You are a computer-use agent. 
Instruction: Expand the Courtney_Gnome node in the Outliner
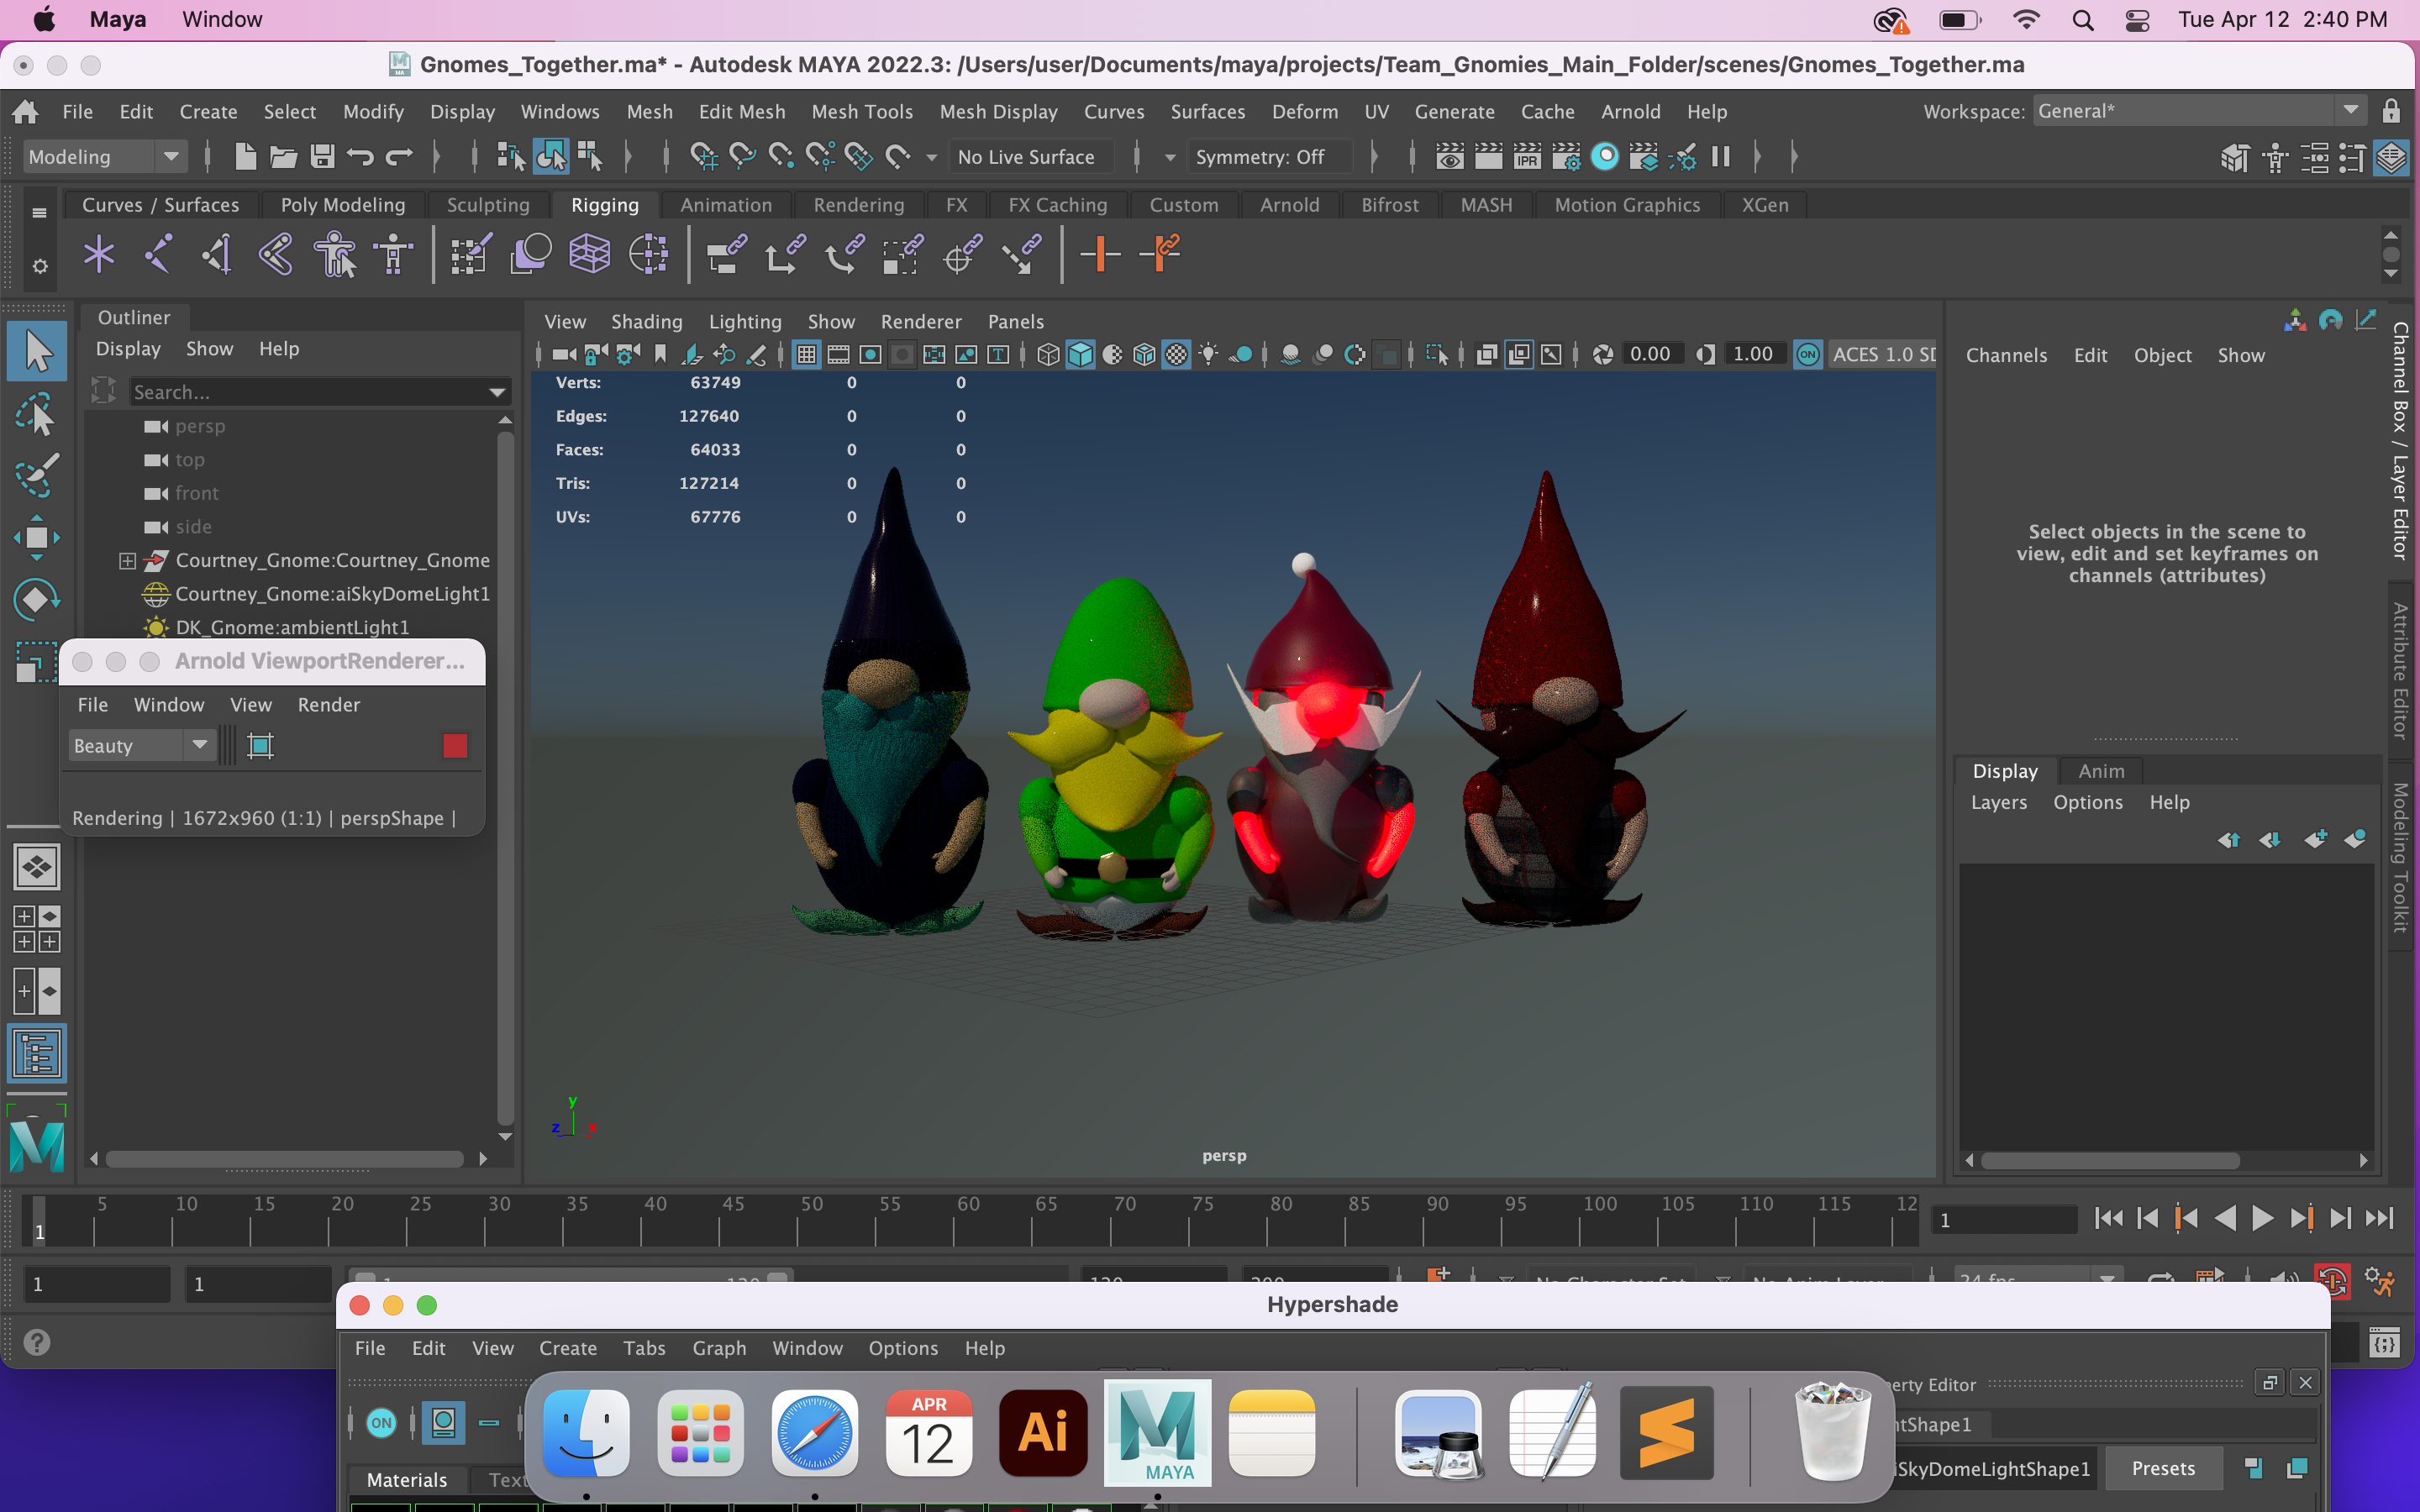coord(127,560)
